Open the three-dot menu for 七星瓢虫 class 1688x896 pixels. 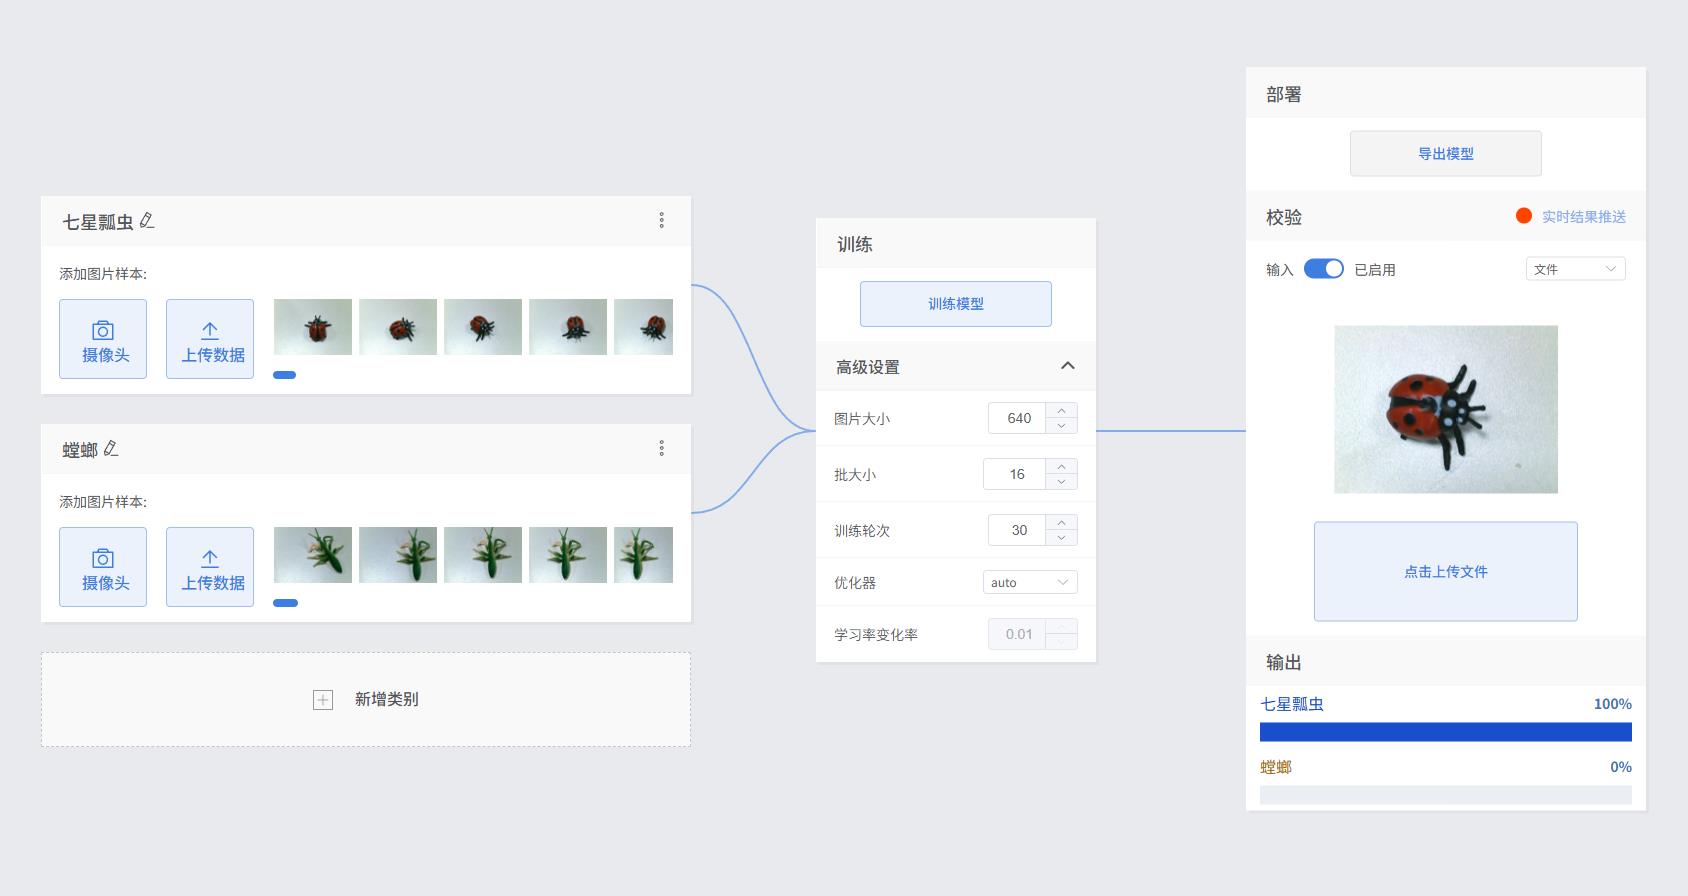[661, 221]
